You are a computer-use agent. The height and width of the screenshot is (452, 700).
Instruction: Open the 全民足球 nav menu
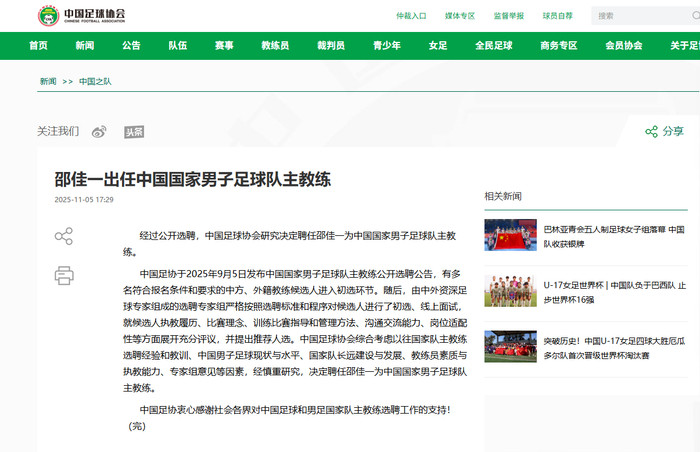pos(494,46)
